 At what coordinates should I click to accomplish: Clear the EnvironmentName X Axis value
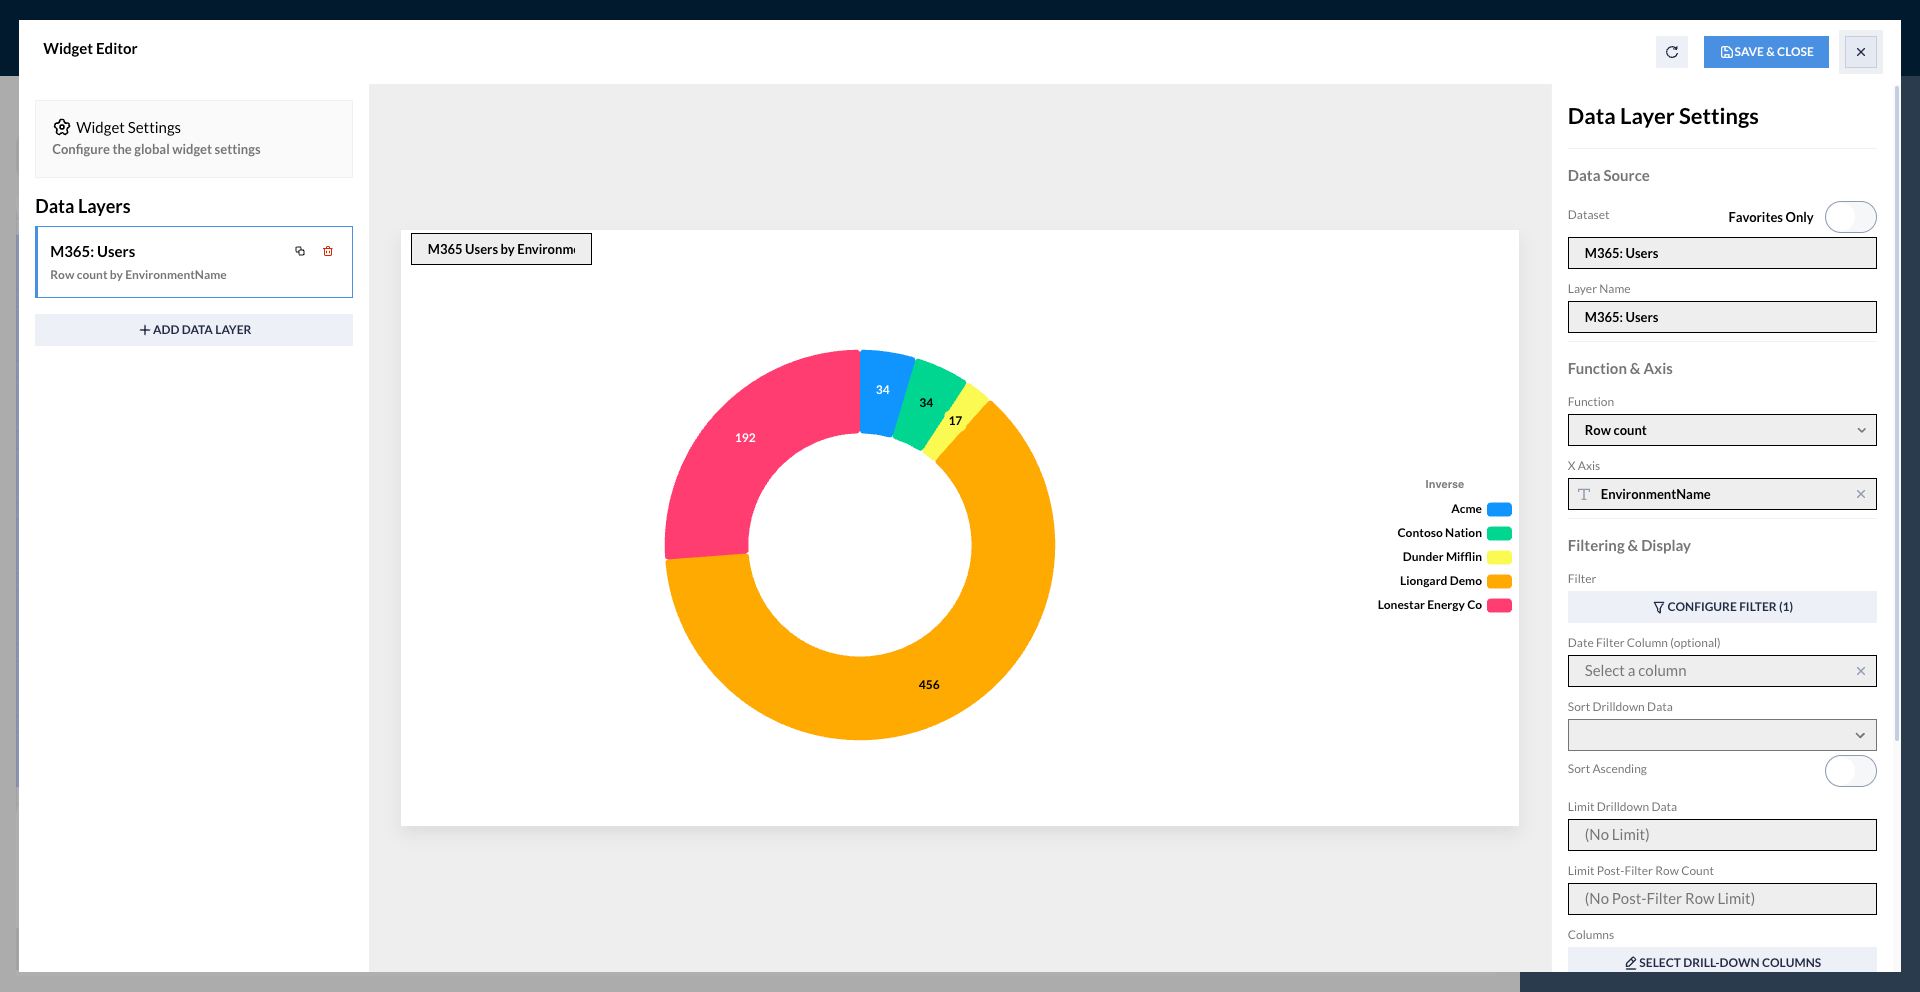tap(1861, 494)
